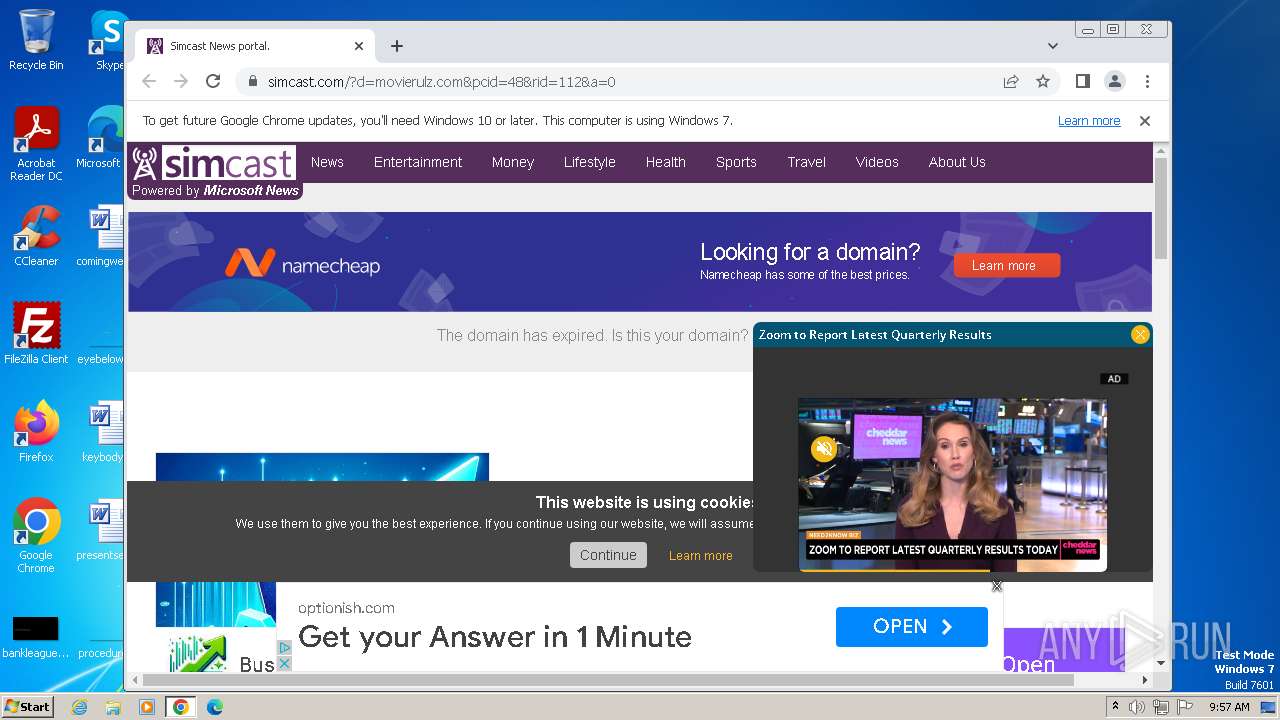
Task: Open the Chrome profile avatar icon
Action: point(1115,82)
